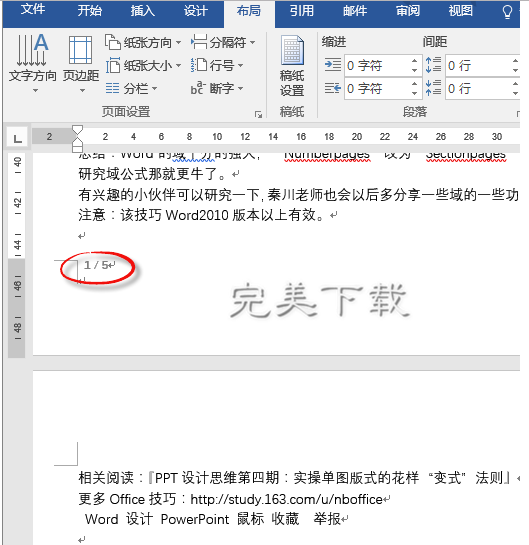The width and height of the screenshot is (529, 545).
Task: Click the text 注意：该技巧 Word2010 版本以上有效
Action: click(x=201, y=215)
